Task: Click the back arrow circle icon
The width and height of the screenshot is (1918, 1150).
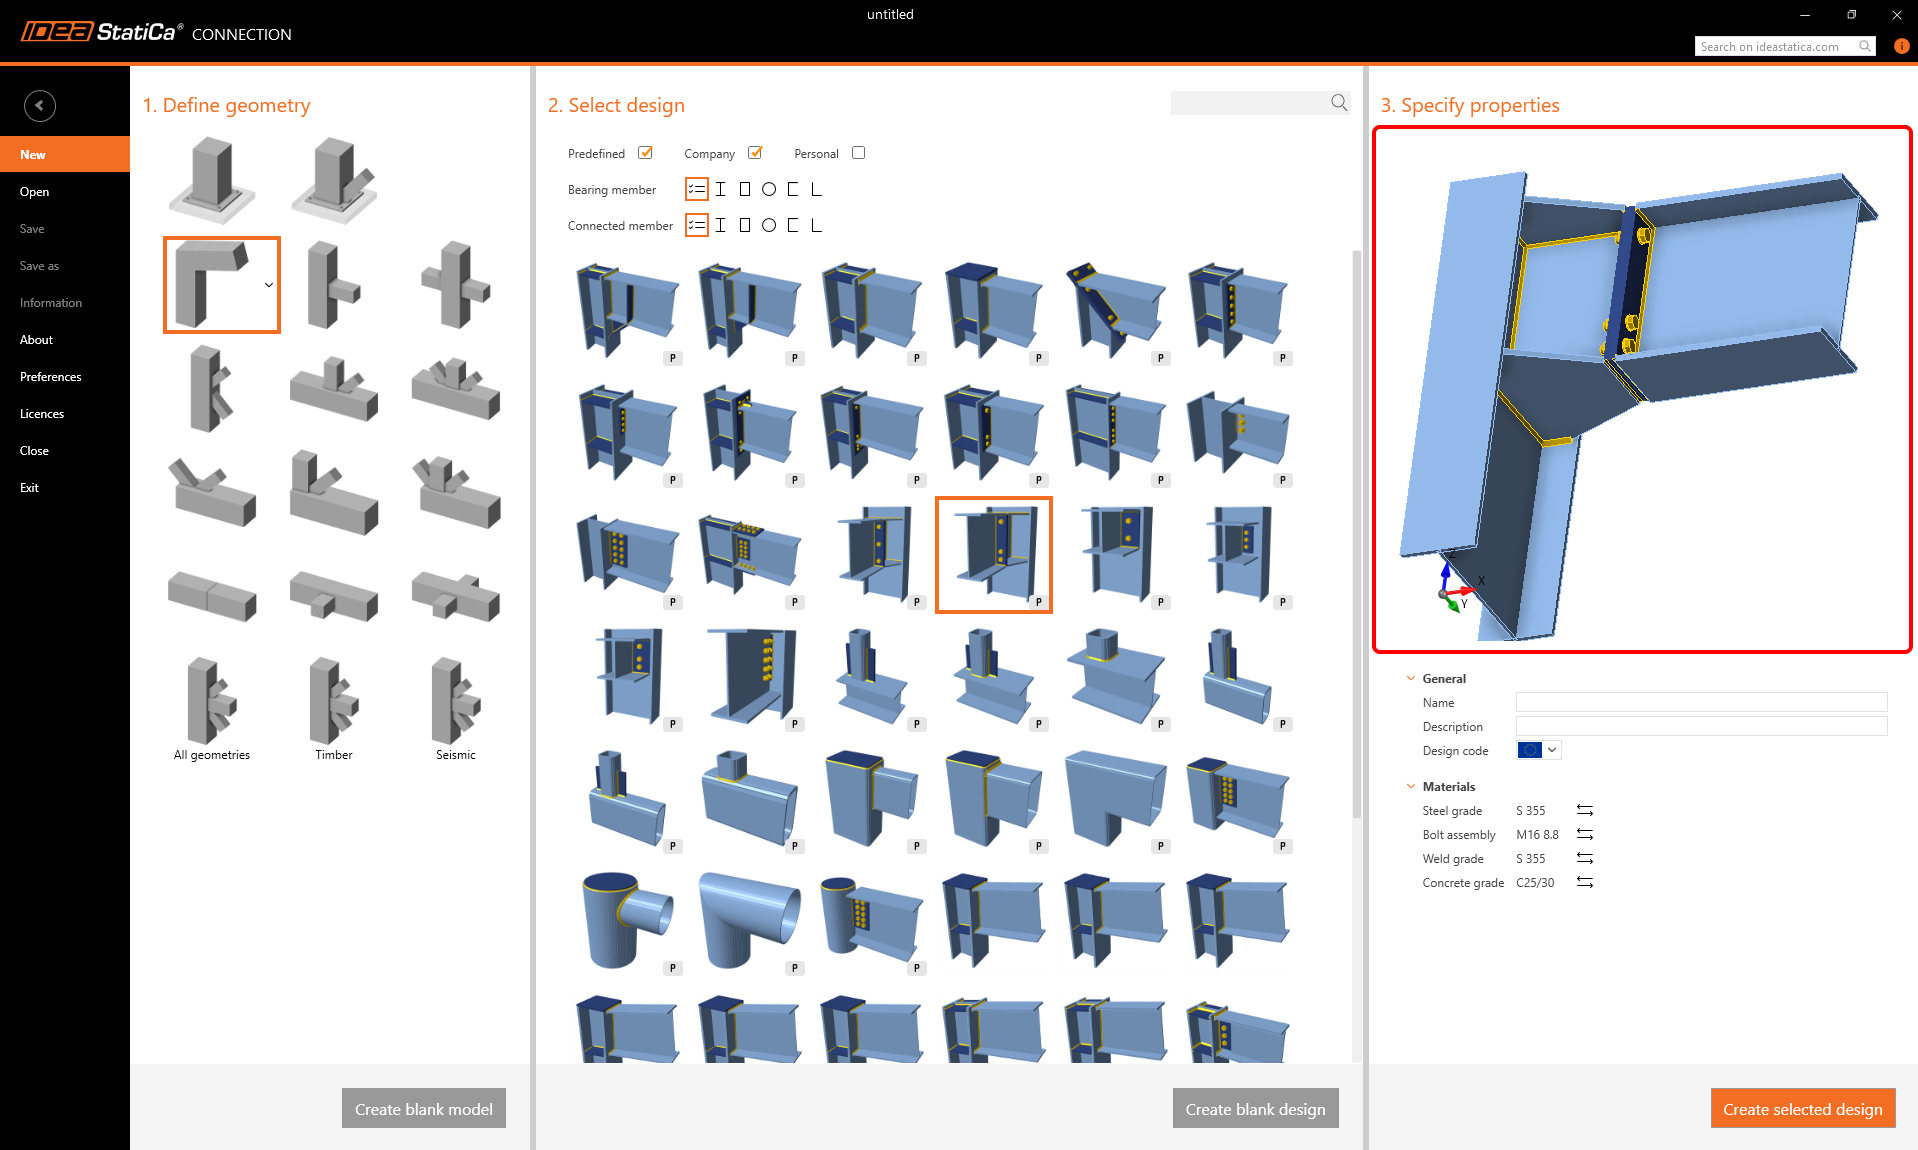Action: pyautogui.click(x=39, y=105)
